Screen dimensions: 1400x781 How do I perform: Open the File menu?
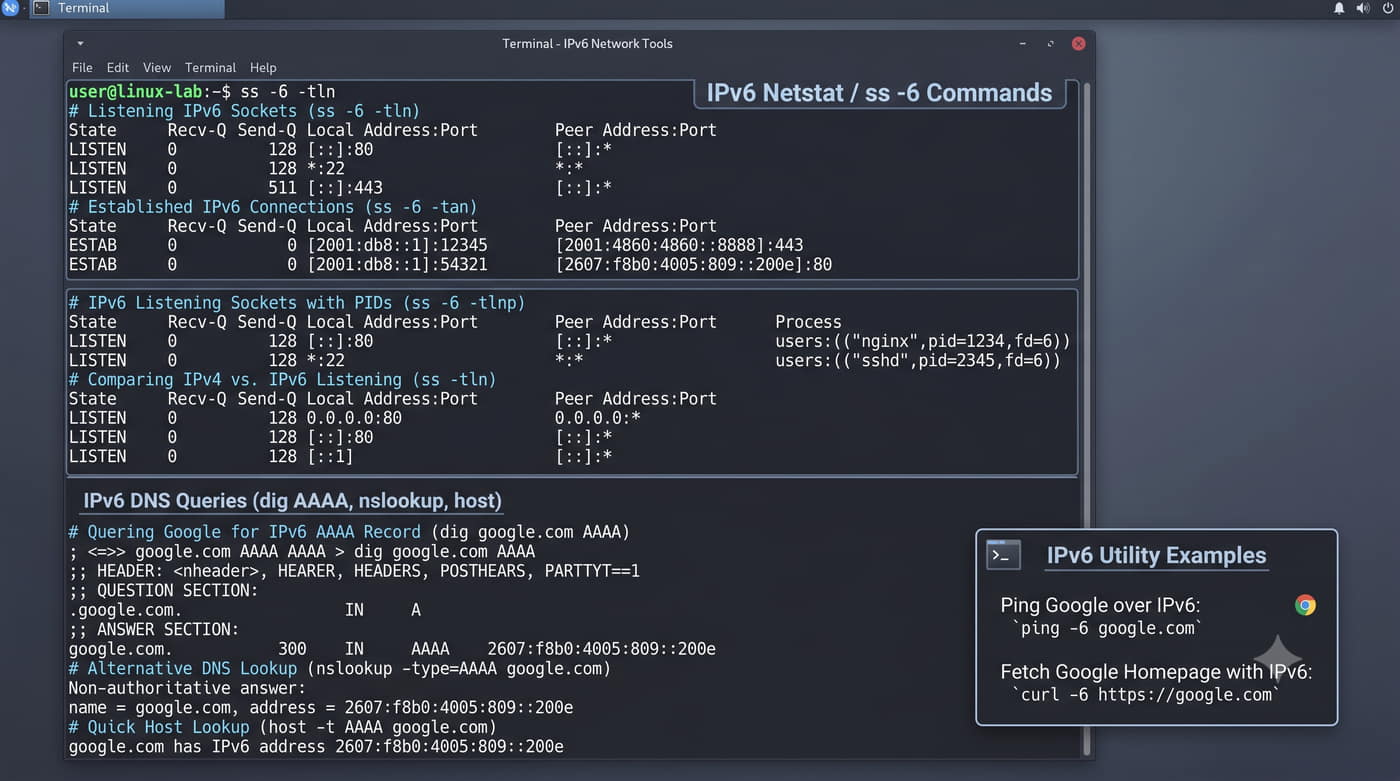click(x=82, y=68)
